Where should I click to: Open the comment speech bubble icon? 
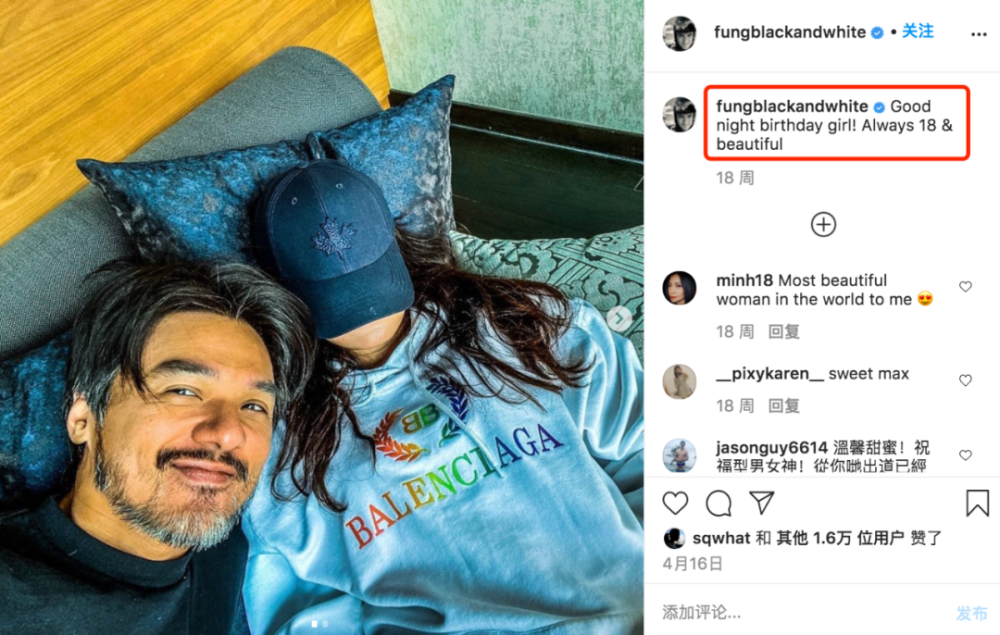[x=719, y=503]
